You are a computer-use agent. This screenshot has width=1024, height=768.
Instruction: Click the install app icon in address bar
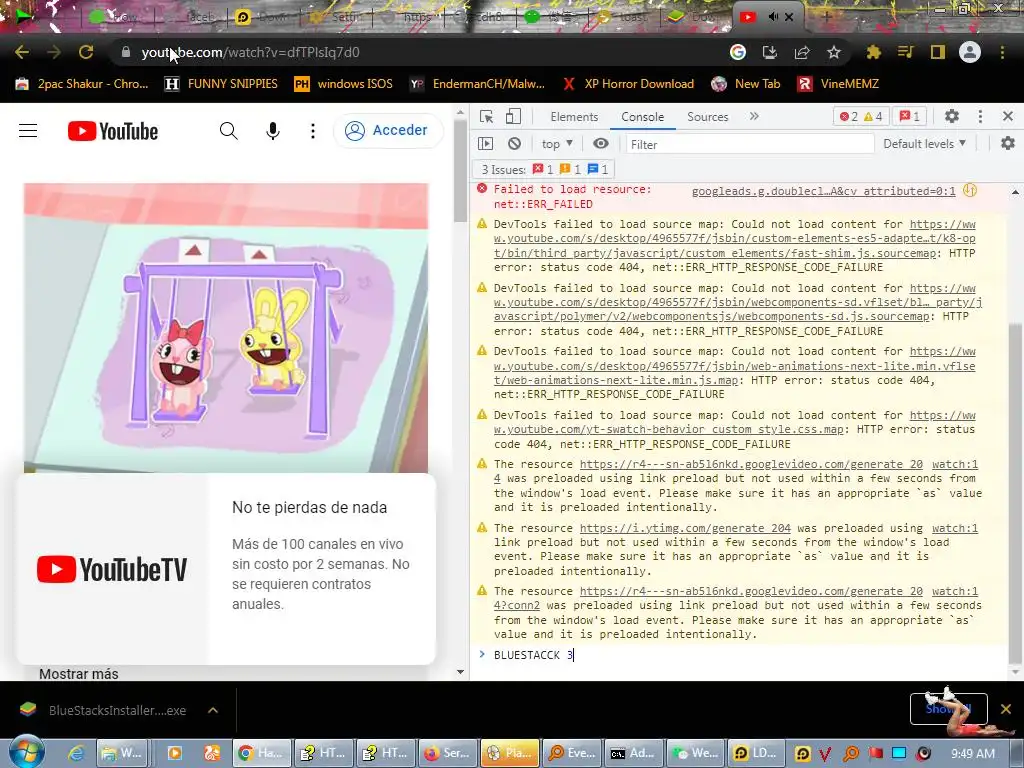click(x=770, y=52)
